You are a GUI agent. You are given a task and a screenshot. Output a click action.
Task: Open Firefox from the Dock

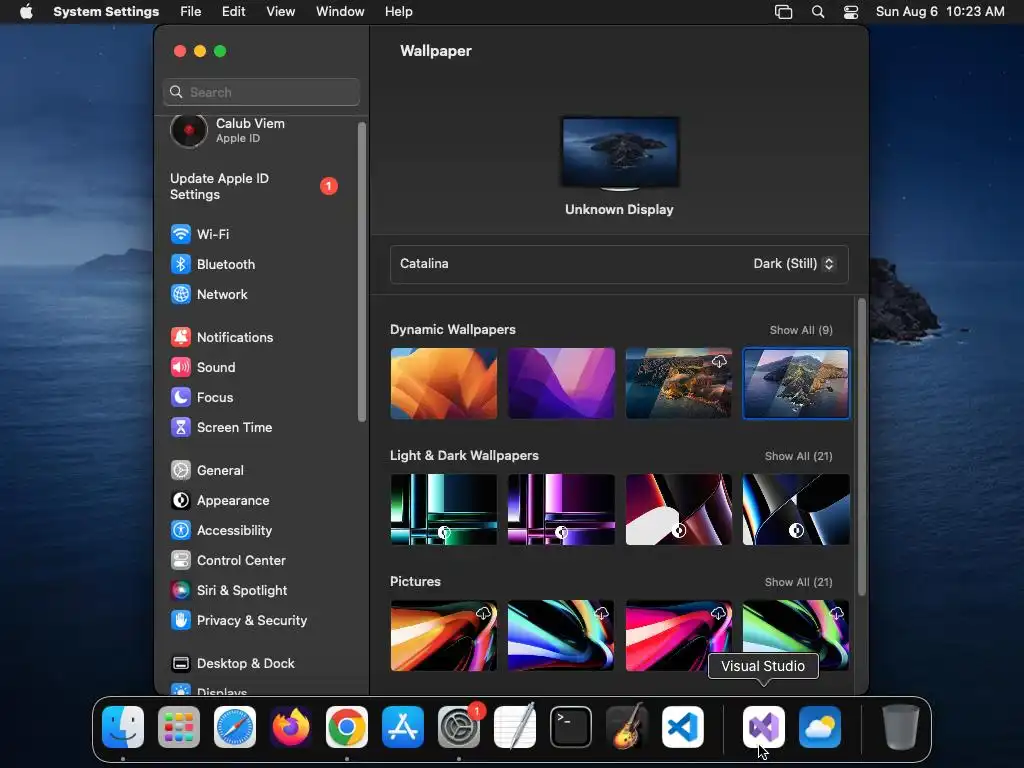(x=291, y=727)
